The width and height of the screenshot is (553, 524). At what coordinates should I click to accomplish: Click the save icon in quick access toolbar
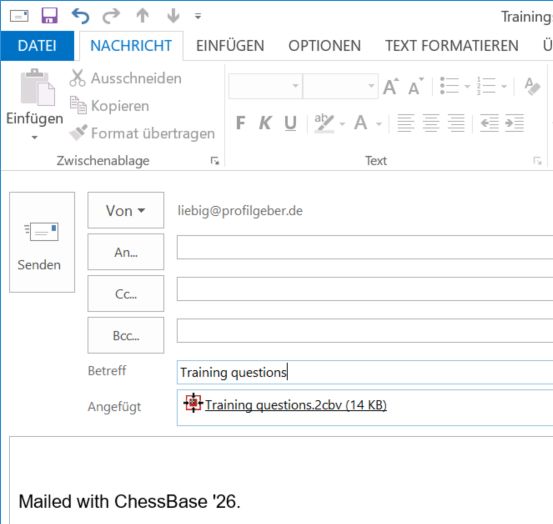click(x=49, y=16)
